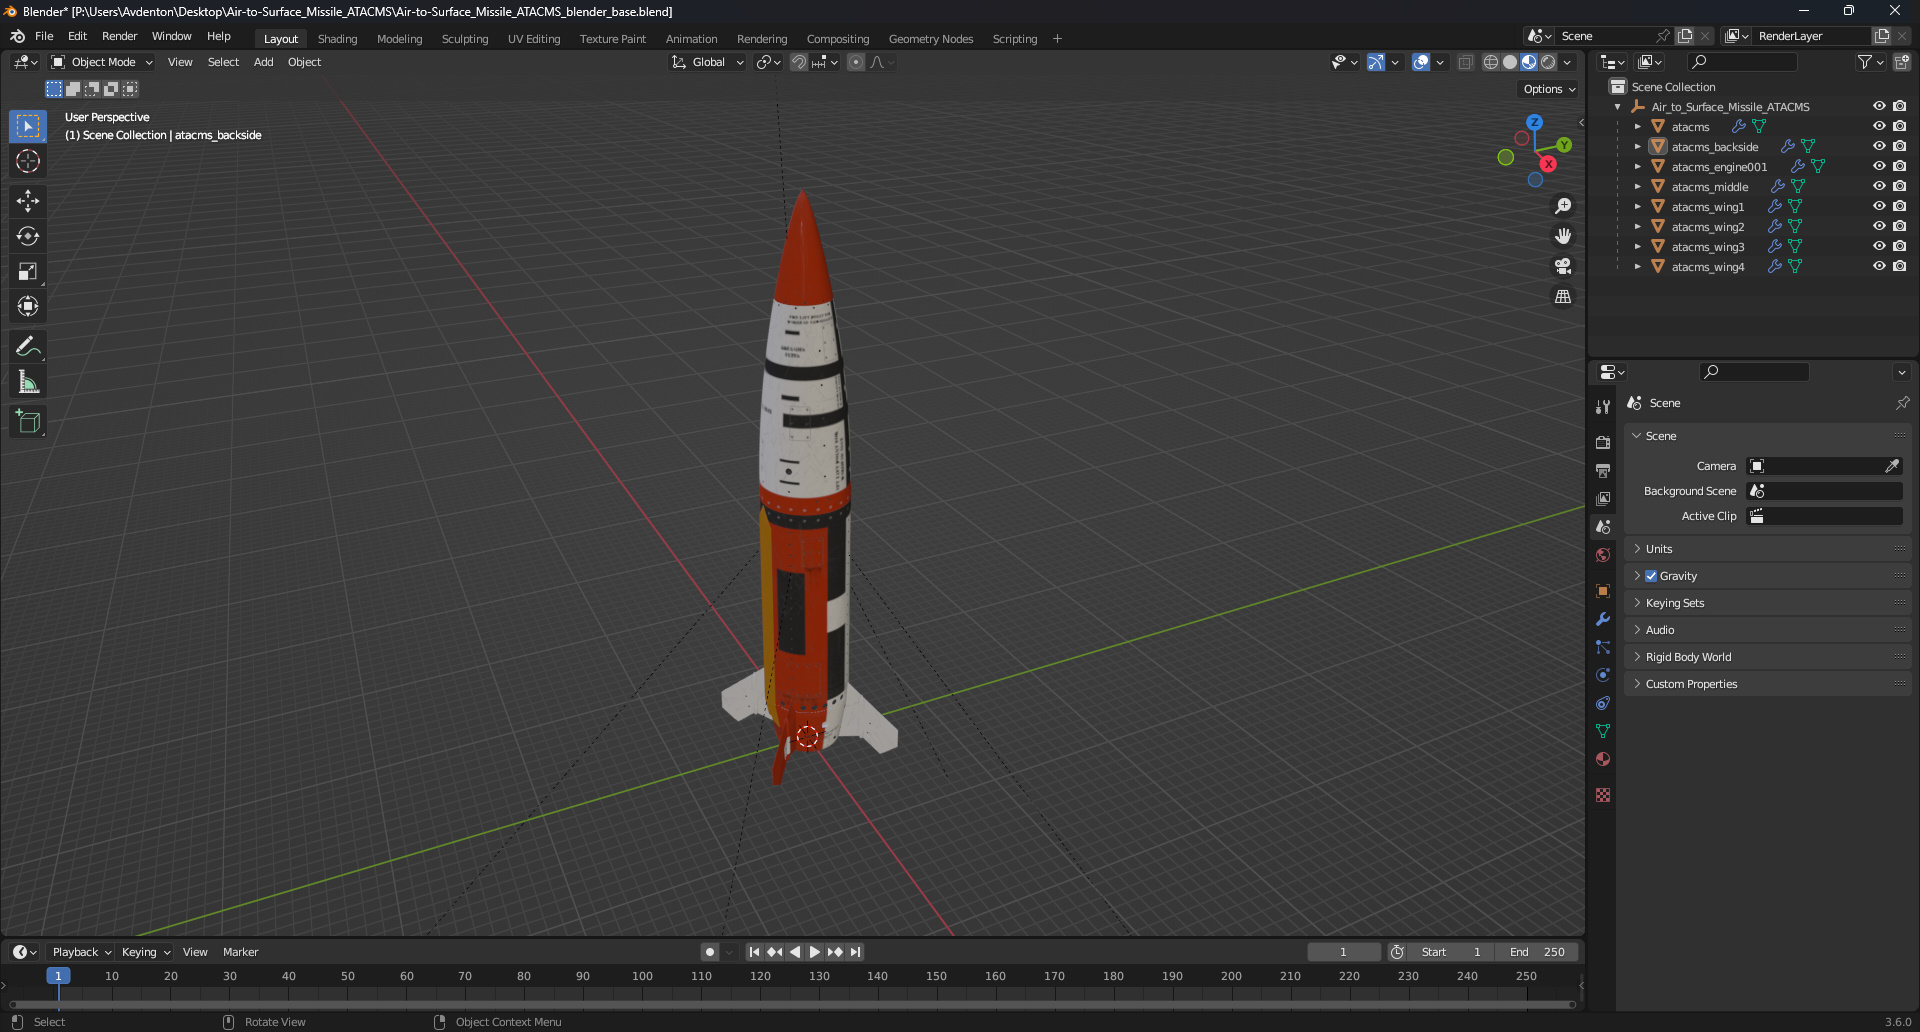Open the Object properties tab
1920x1032 pixels.
tap(1603, 591)
